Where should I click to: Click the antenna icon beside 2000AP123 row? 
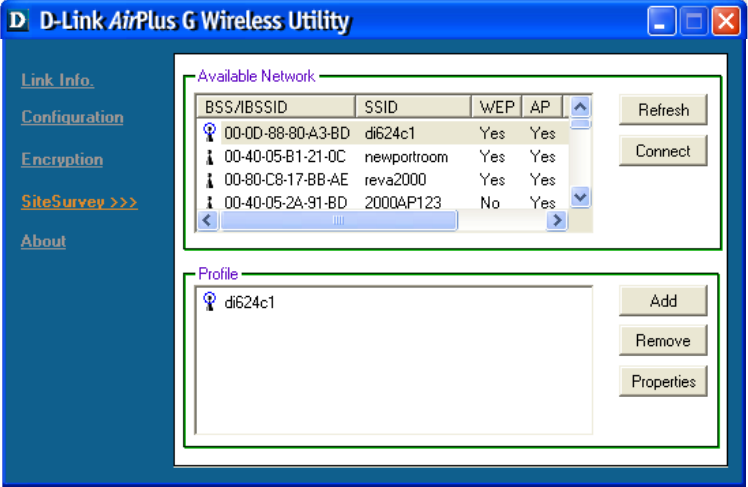click(209, 202)
